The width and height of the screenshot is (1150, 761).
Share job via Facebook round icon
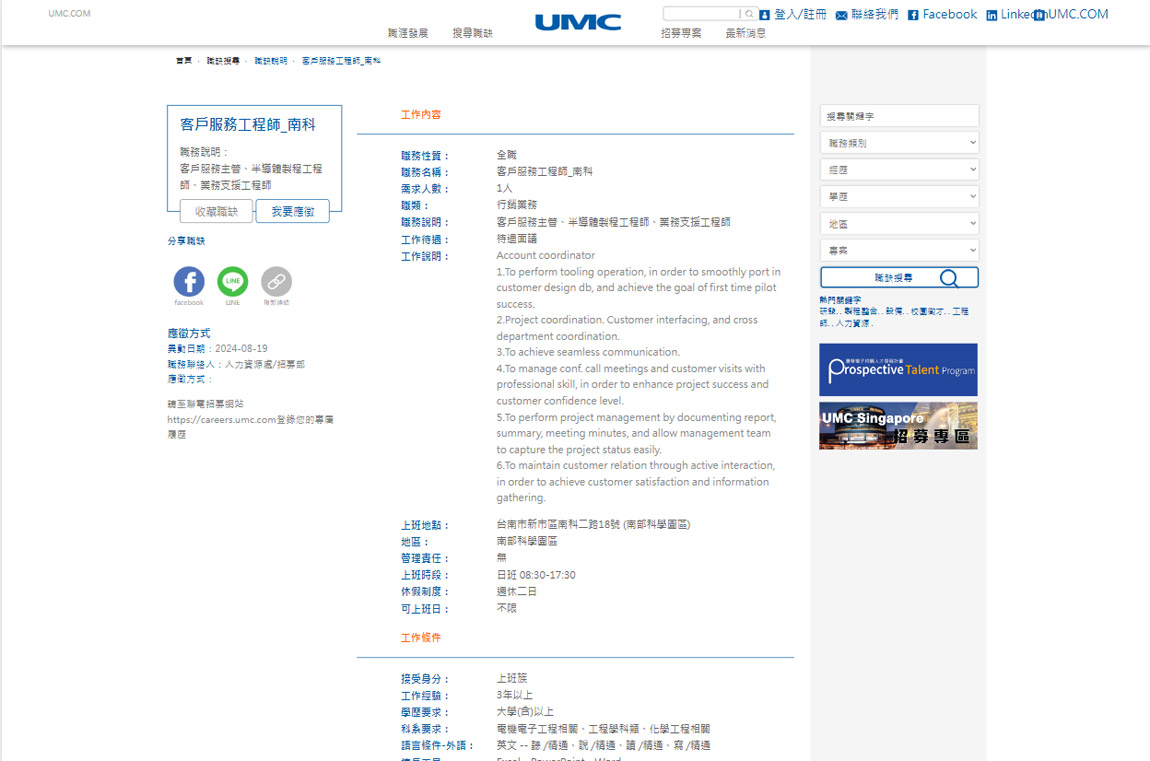(x=189, y=281)
